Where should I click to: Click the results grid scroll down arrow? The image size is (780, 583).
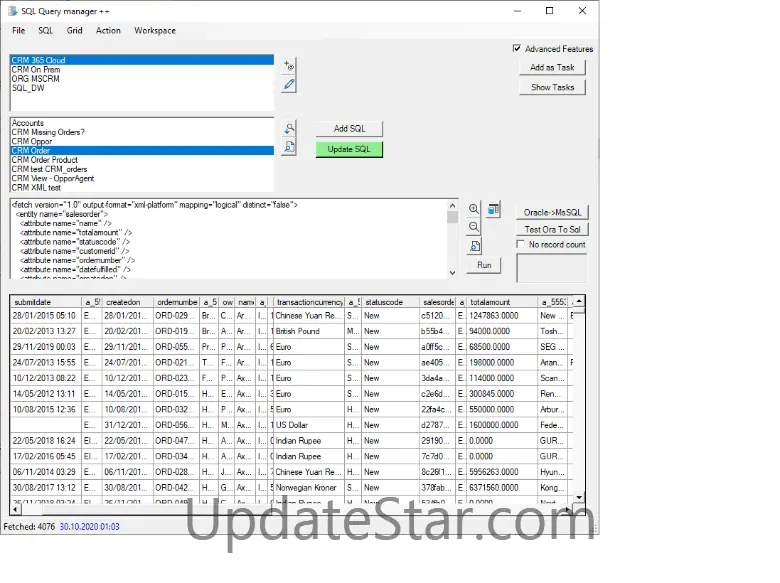tap(579, 497)
